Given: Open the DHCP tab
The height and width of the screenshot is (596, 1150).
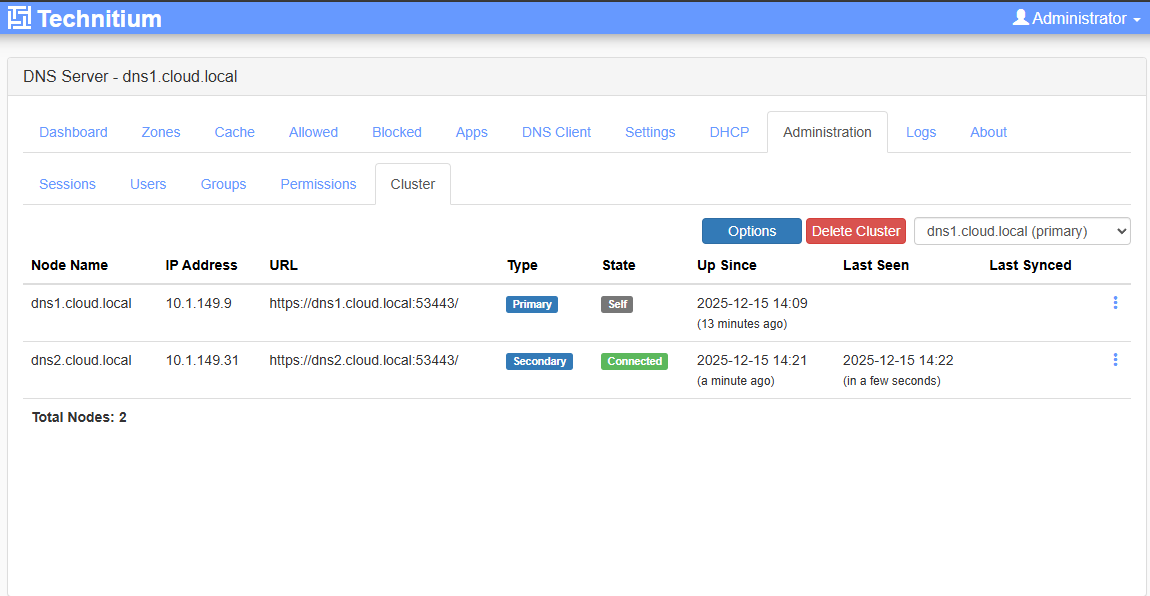Looking at the screenshot, I should pos(729,132).
